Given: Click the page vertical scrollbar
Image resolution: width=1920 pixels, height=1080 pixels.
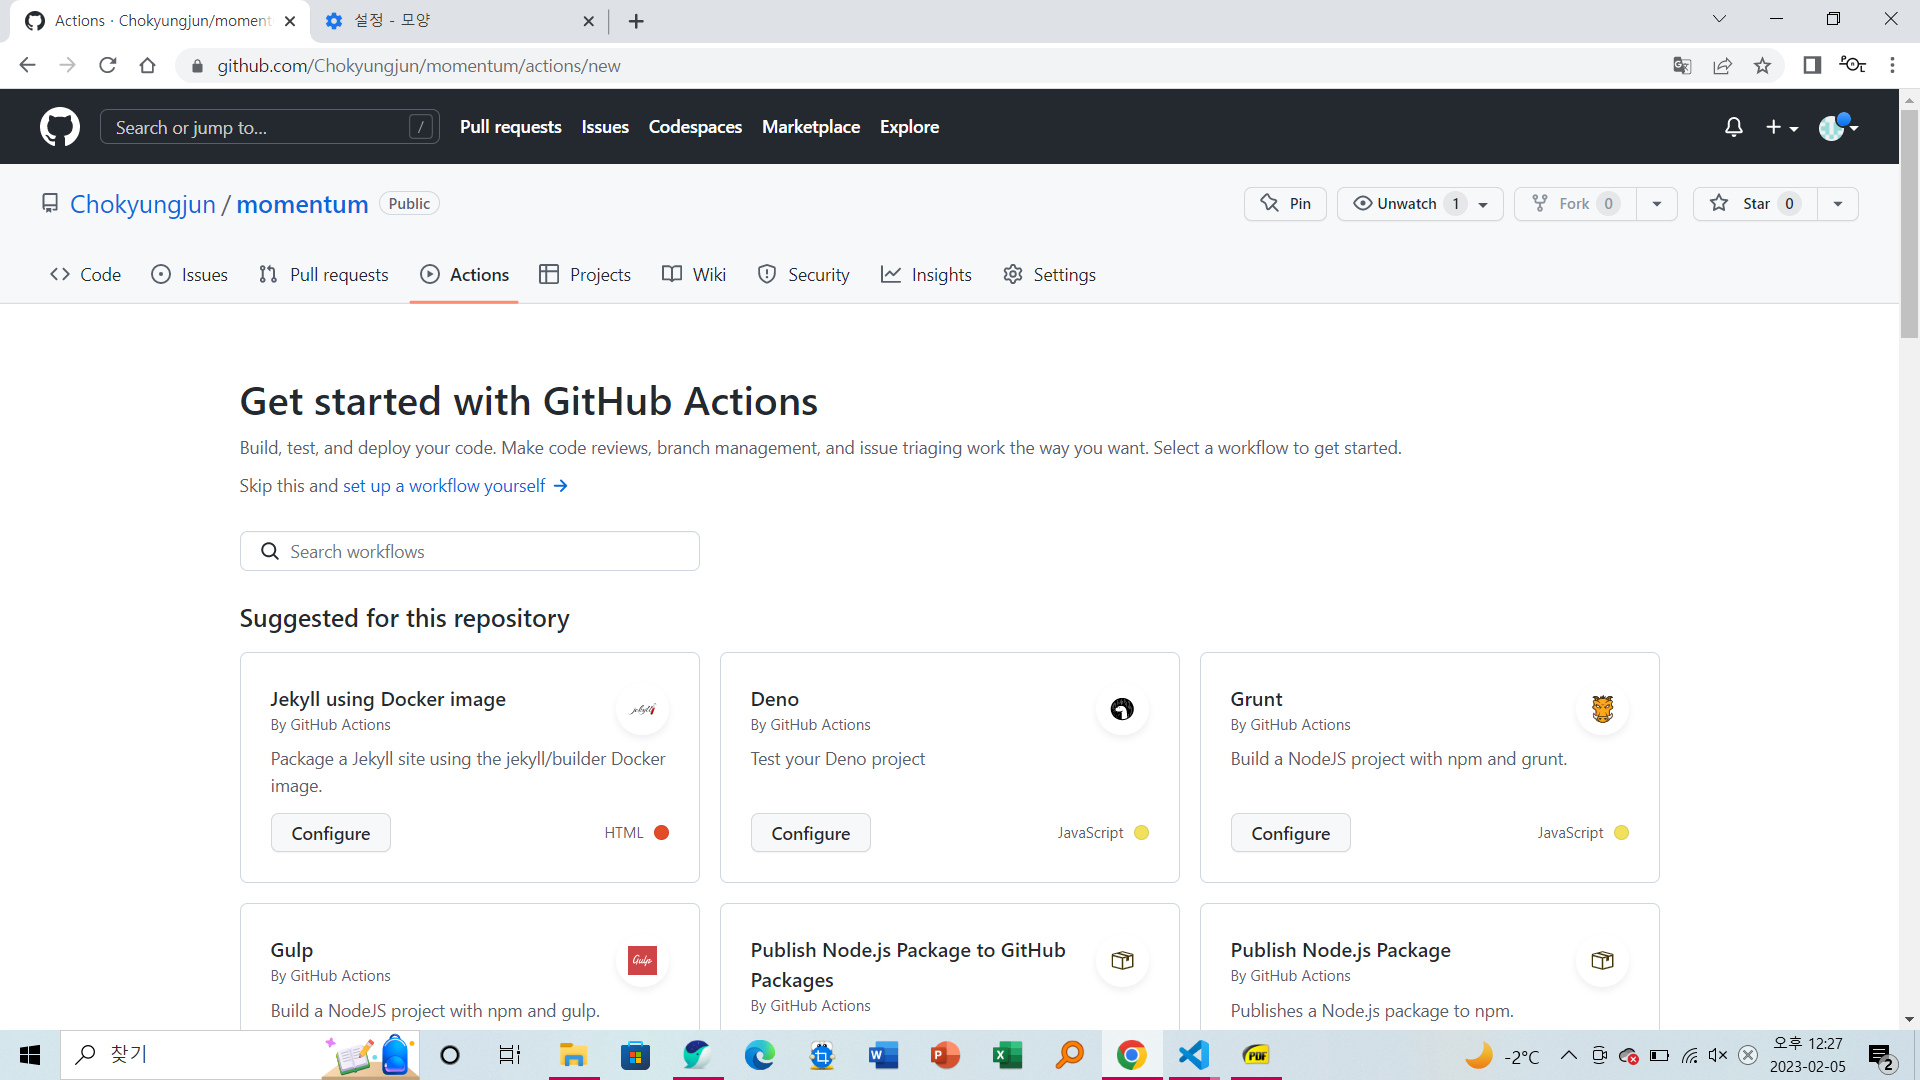Looking at the screenshot, I should click(x=1909, y=223).
